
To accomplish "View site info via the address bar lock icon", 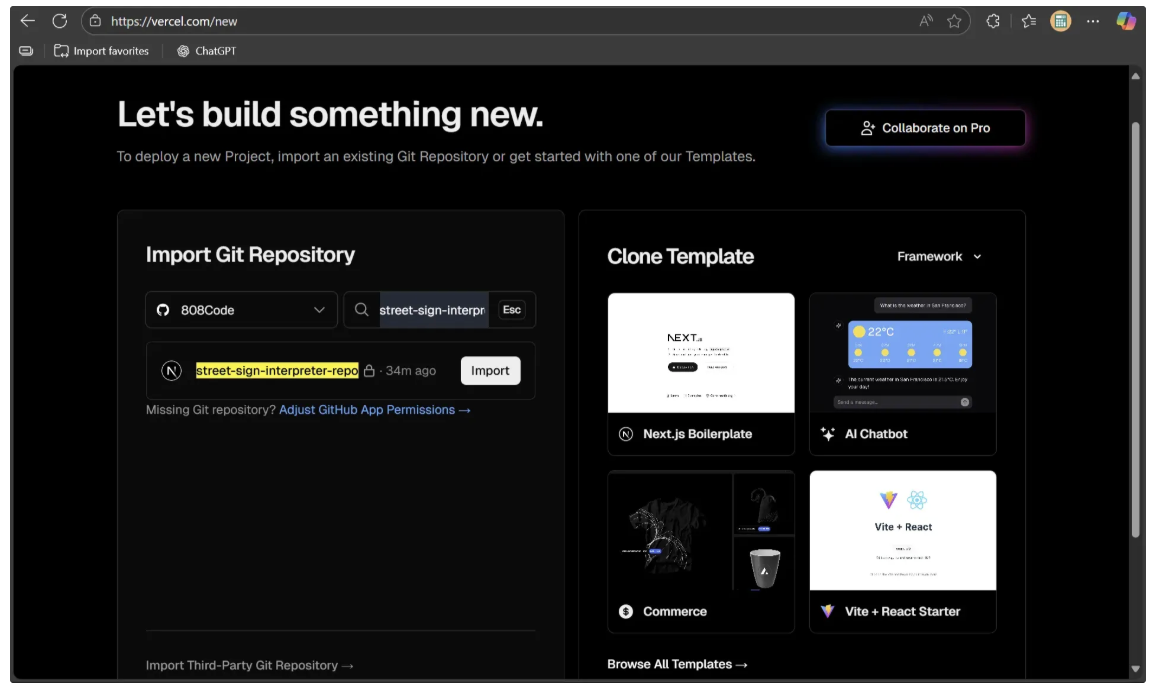I will pos(95,21).
